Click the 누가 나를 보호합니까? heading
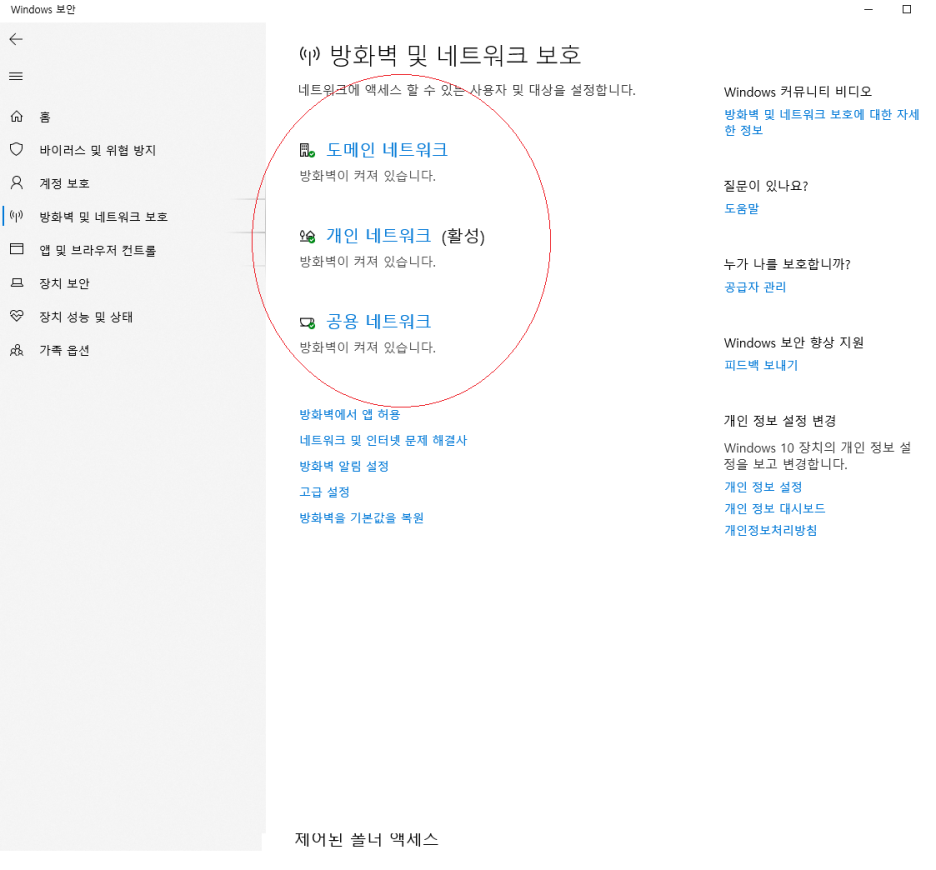The image size is (936, 870). pyautogui.click(x=787, y=264)
